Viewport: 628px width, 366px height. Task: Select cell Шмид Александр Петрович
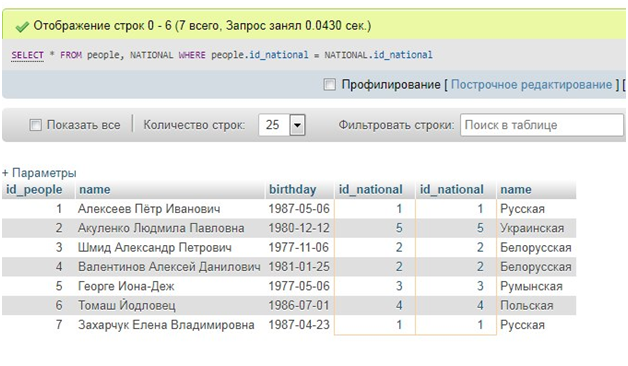tap(155, 247)
